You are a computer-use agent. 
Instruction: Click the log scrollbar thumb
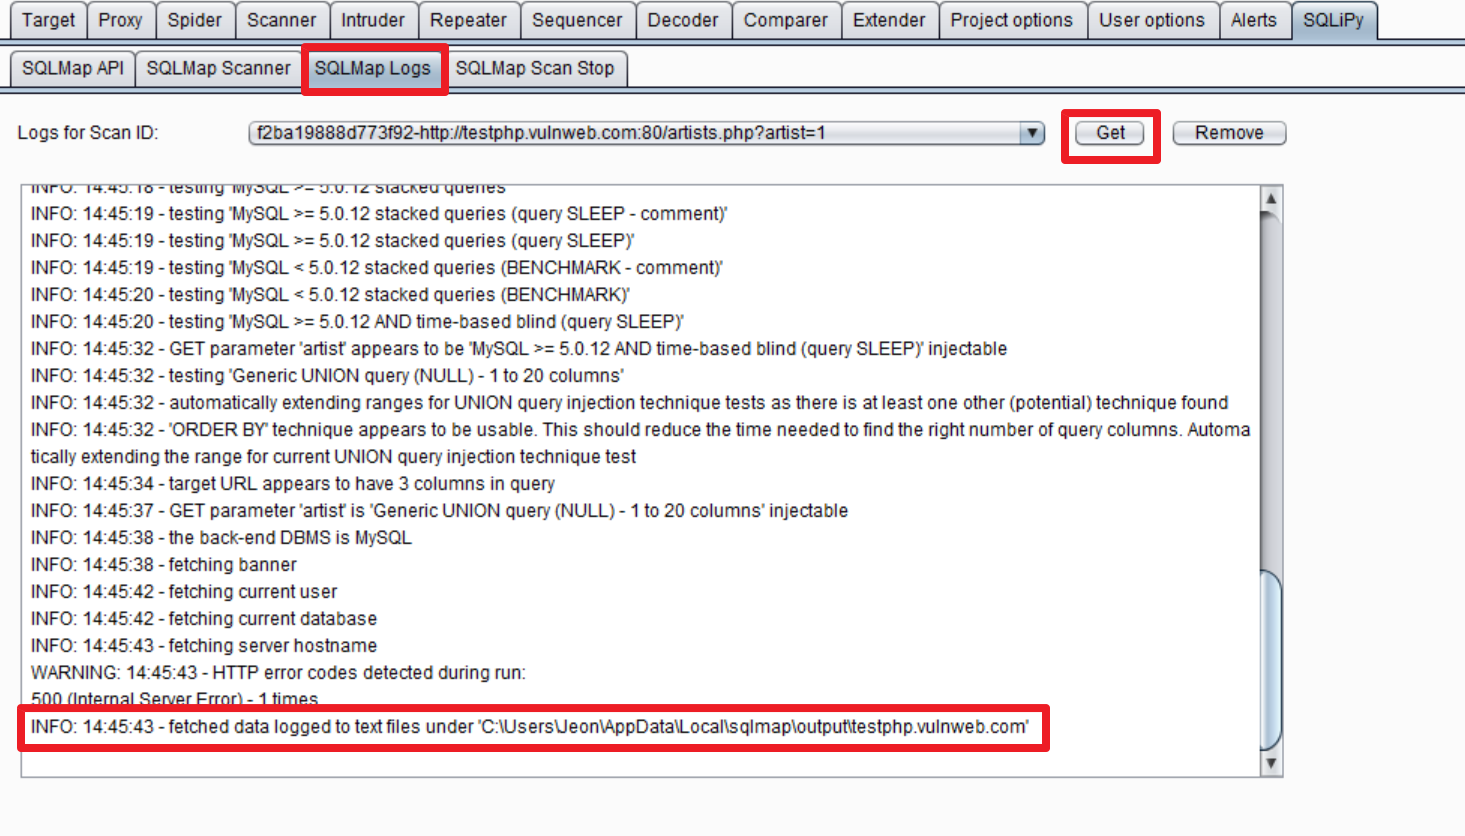(x=1271, y=660)
